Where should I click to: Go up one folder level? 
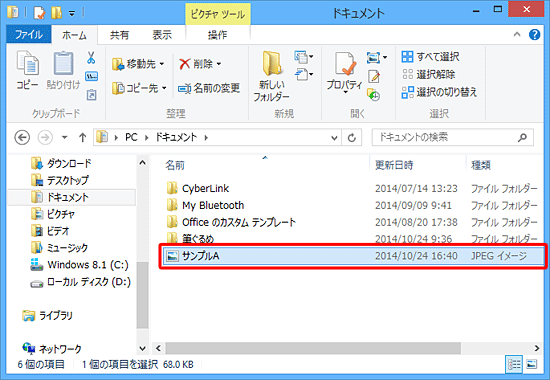82,137
